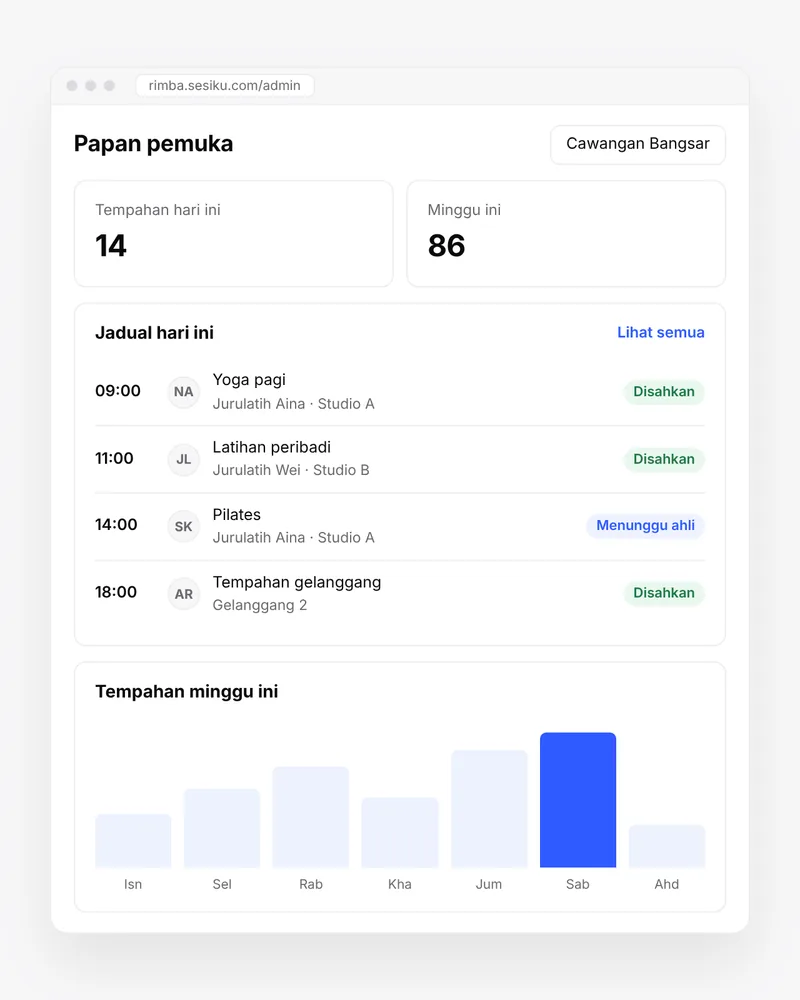Click the Menunggu ahli badge on Pilates
This screenshot has height=1000, width=800.
(x=645, y=526)
